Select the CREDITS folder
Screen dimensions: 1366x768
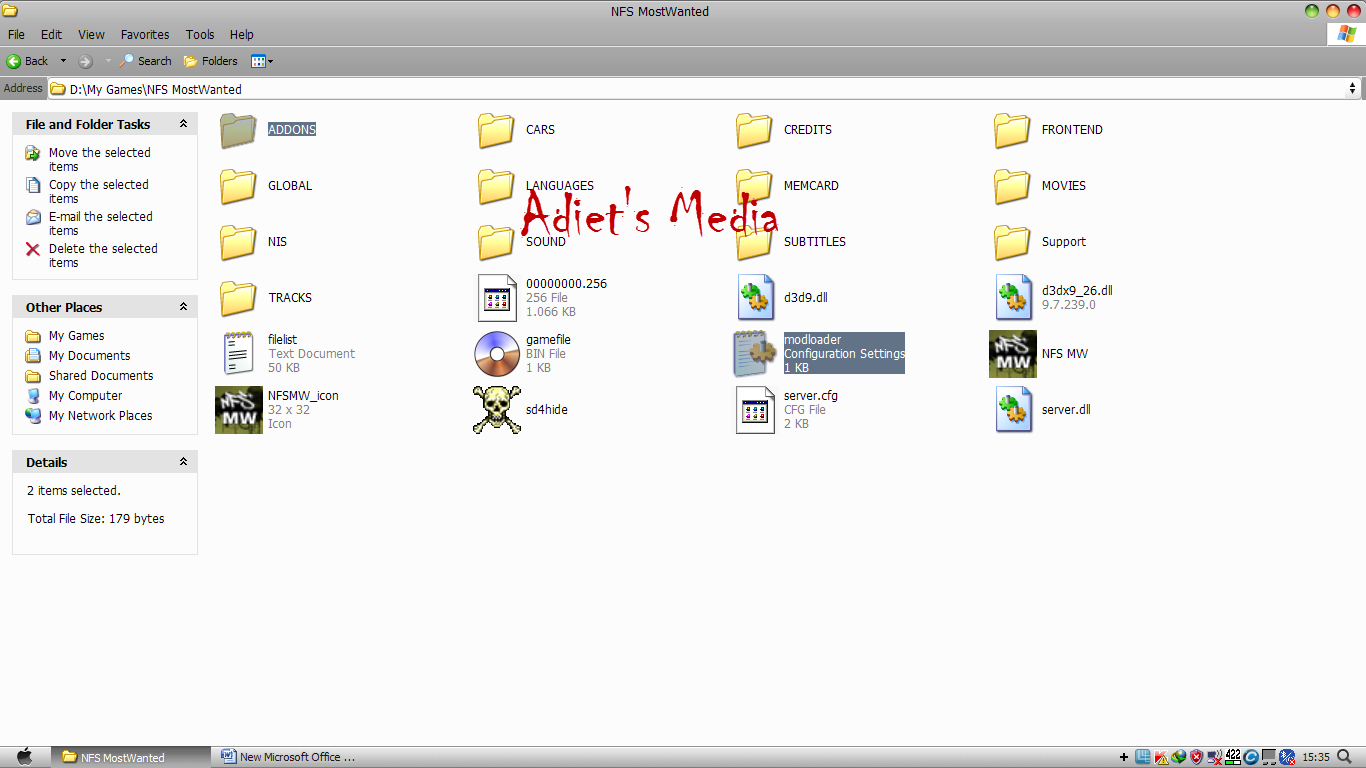point(784,130)
